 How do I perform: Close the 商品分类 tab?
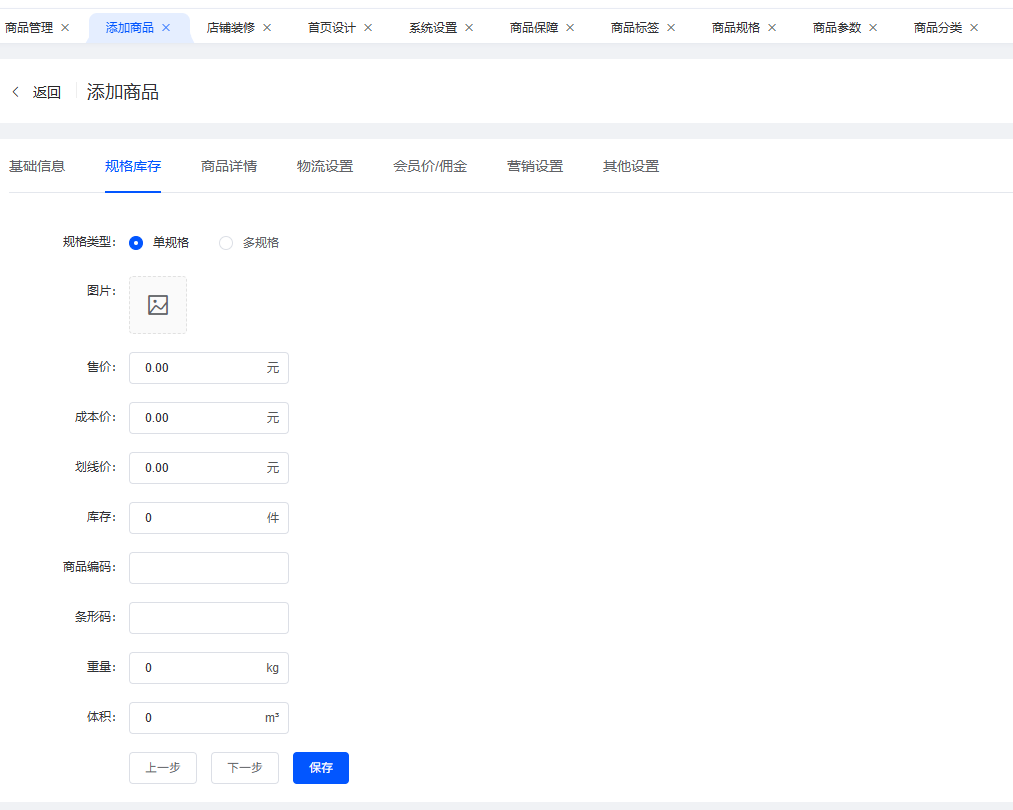974,28
